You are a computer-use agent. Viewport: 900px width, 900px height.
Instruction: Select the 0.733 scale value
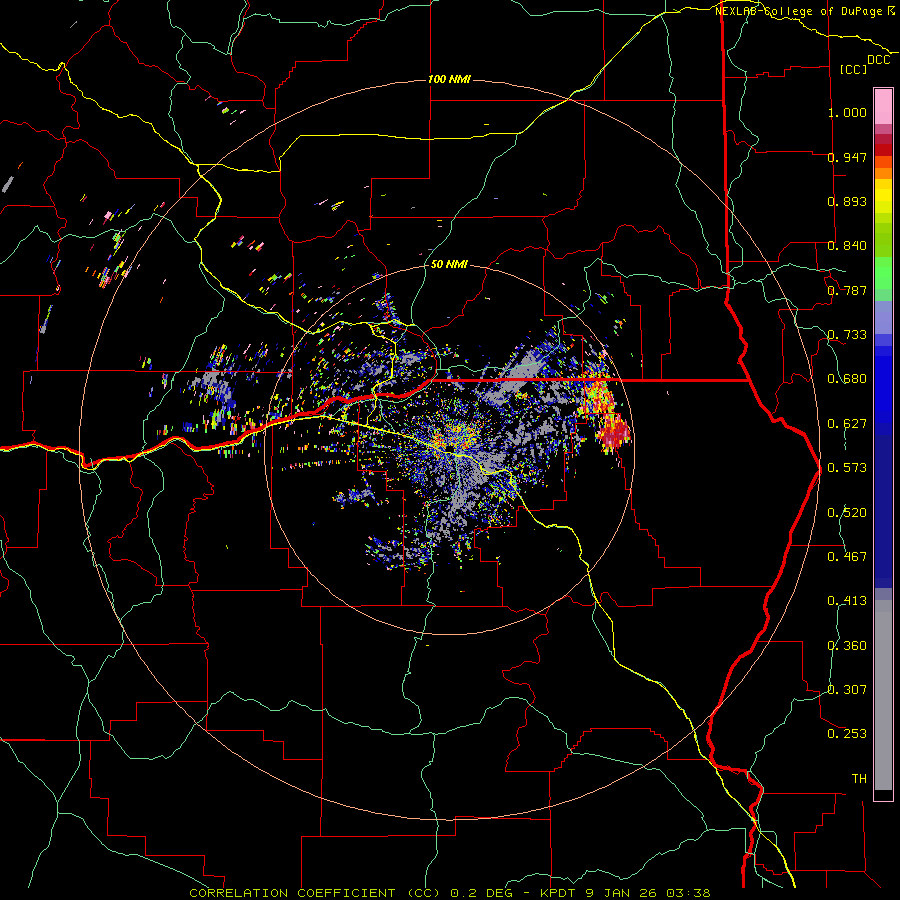click(x=847, y=335)
